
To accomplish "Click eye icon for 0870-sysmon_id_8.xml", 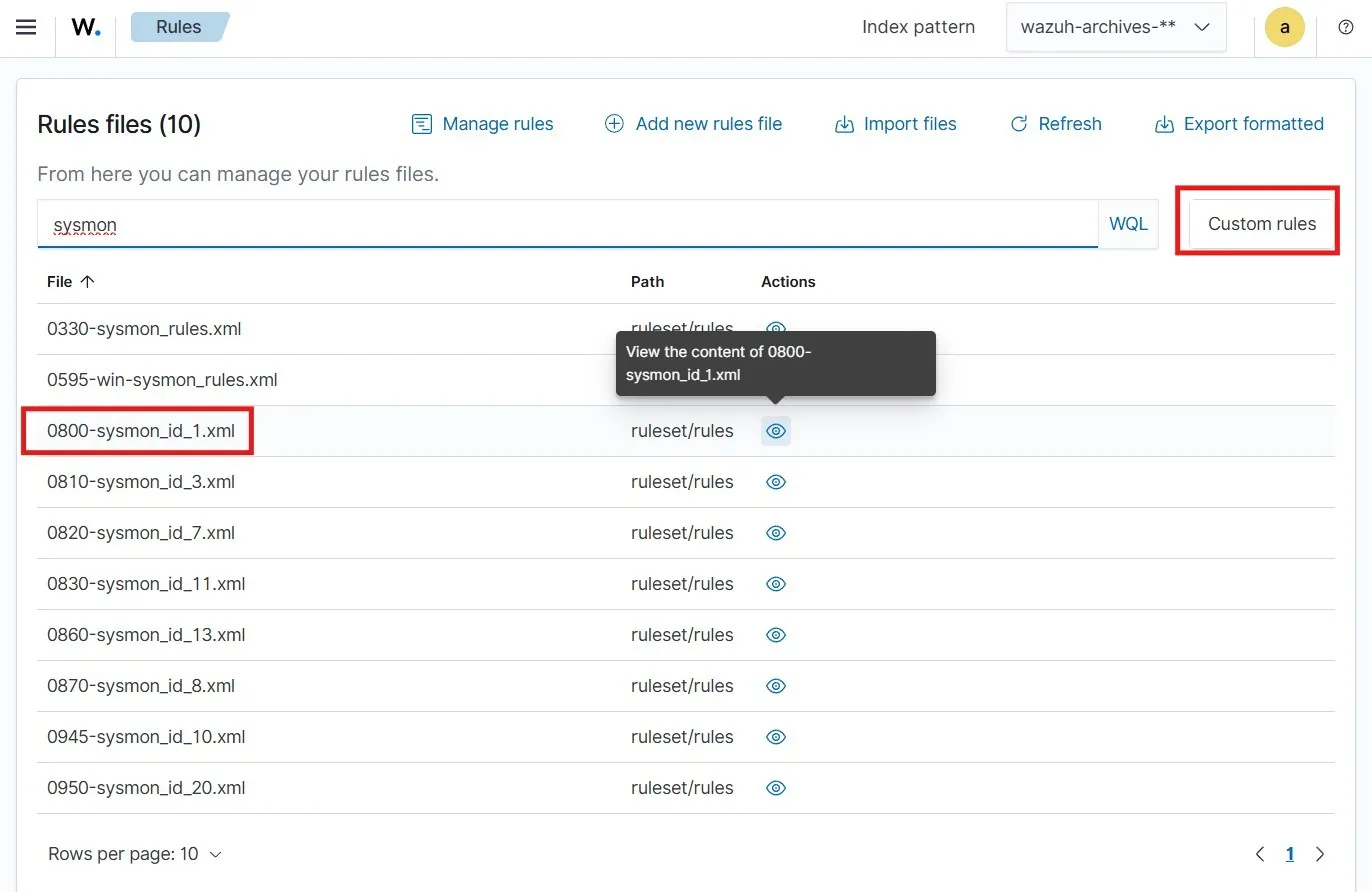I will [775, 686].
